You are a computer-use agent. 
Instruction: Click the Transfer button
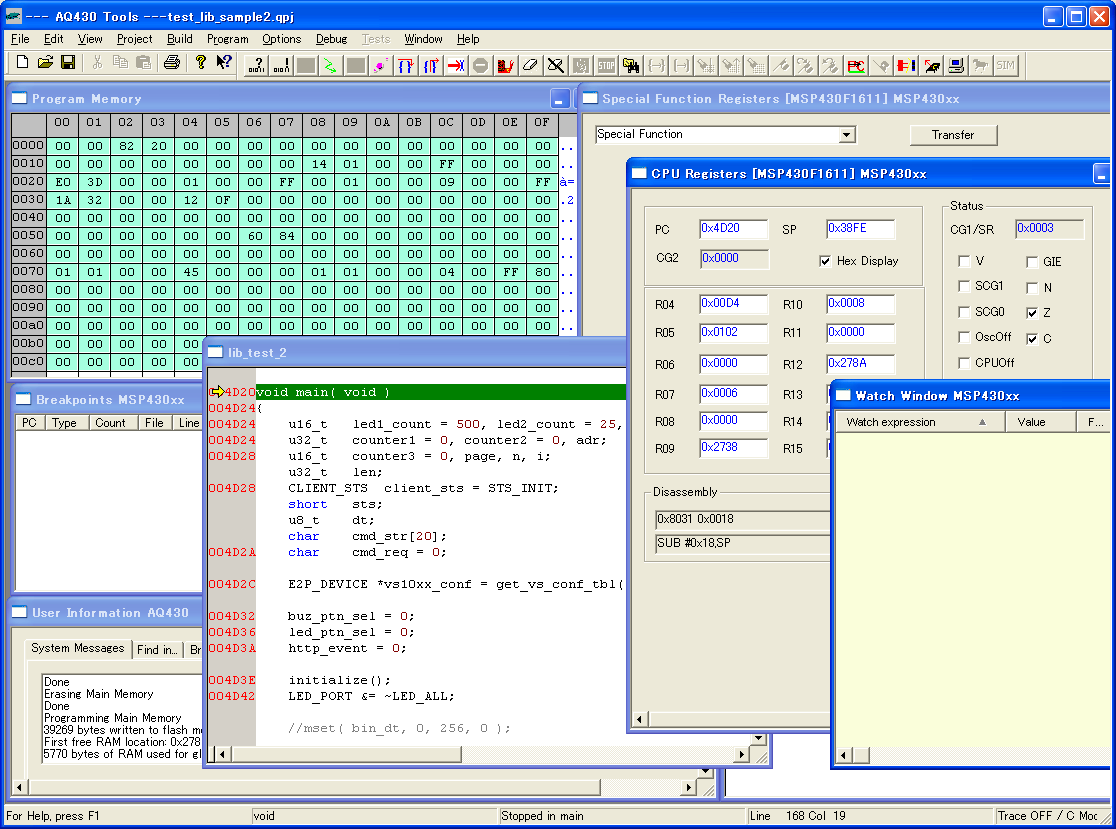tap(953, 134)
